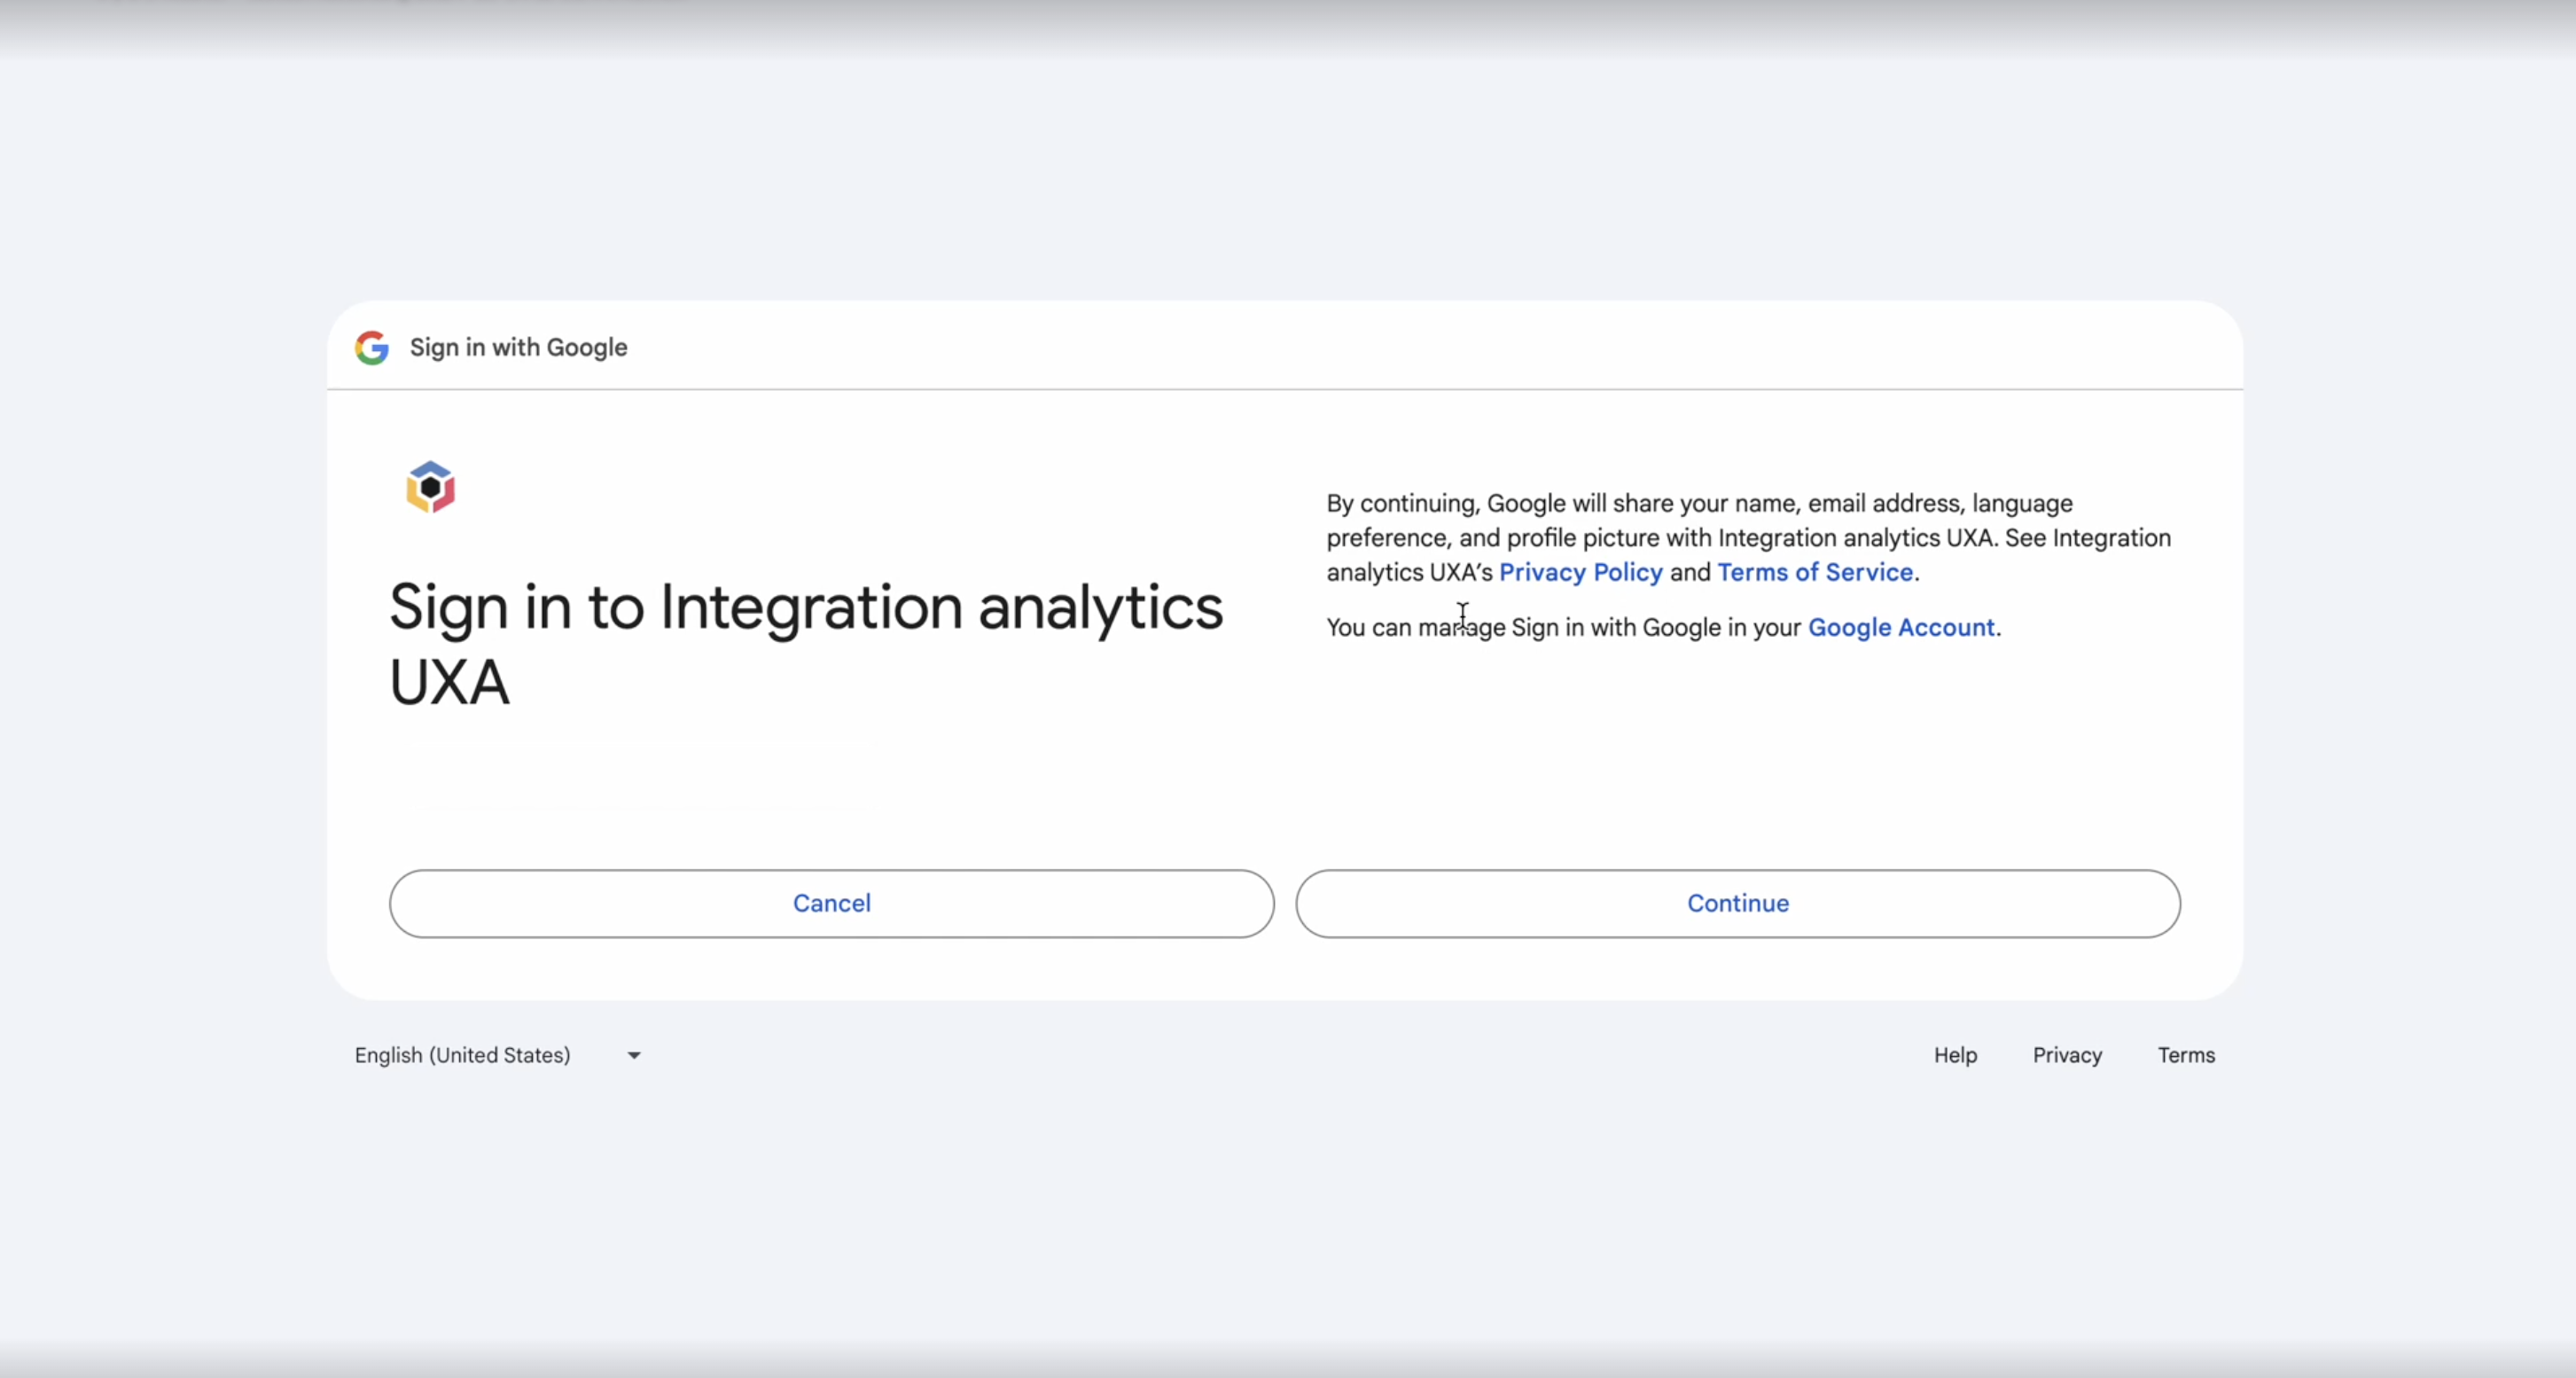Click the "You can manage Sign in" sentence
Image resolution: width=2576 pixels, height=1378 pixels.
tap(1663, 627)
